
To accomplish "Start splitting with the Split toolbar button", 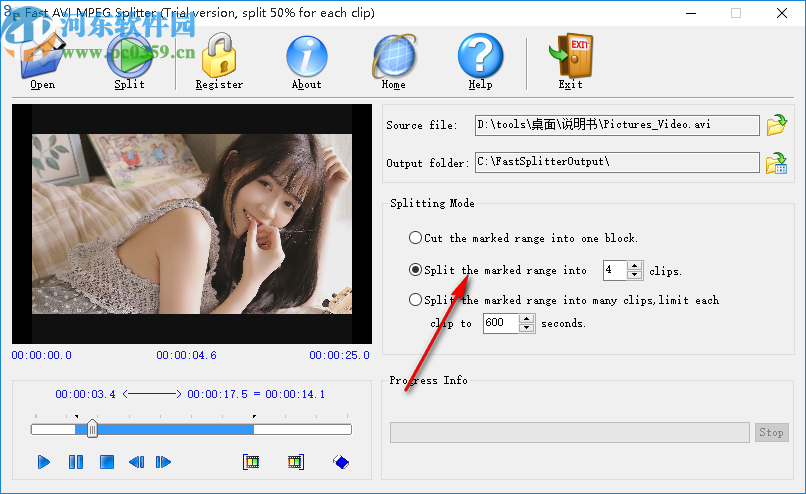I will point(130,62).
